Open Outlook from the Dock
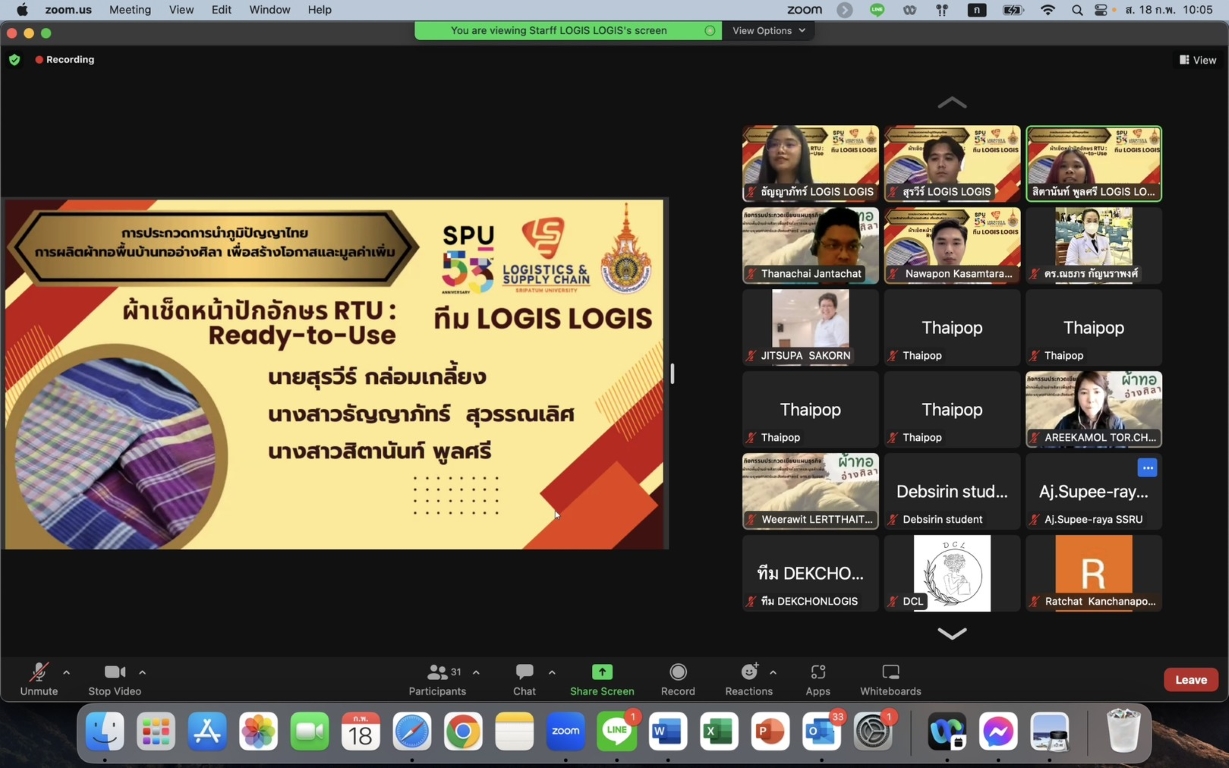This screenshot has height=768, width=1229. tap(822, 733)
